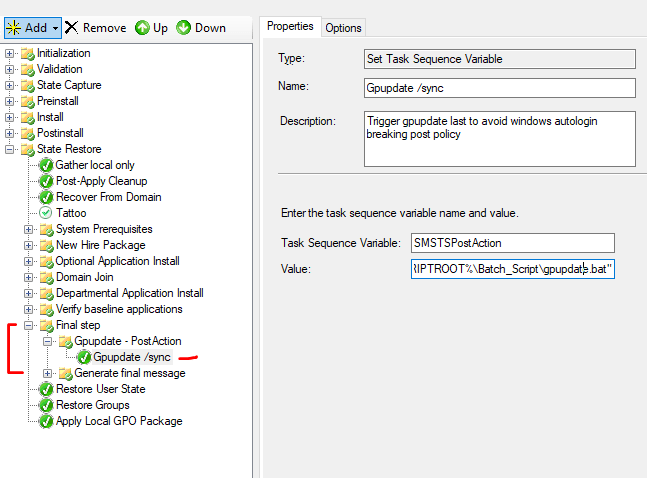Expand the Generate final message group

point(48,373)
